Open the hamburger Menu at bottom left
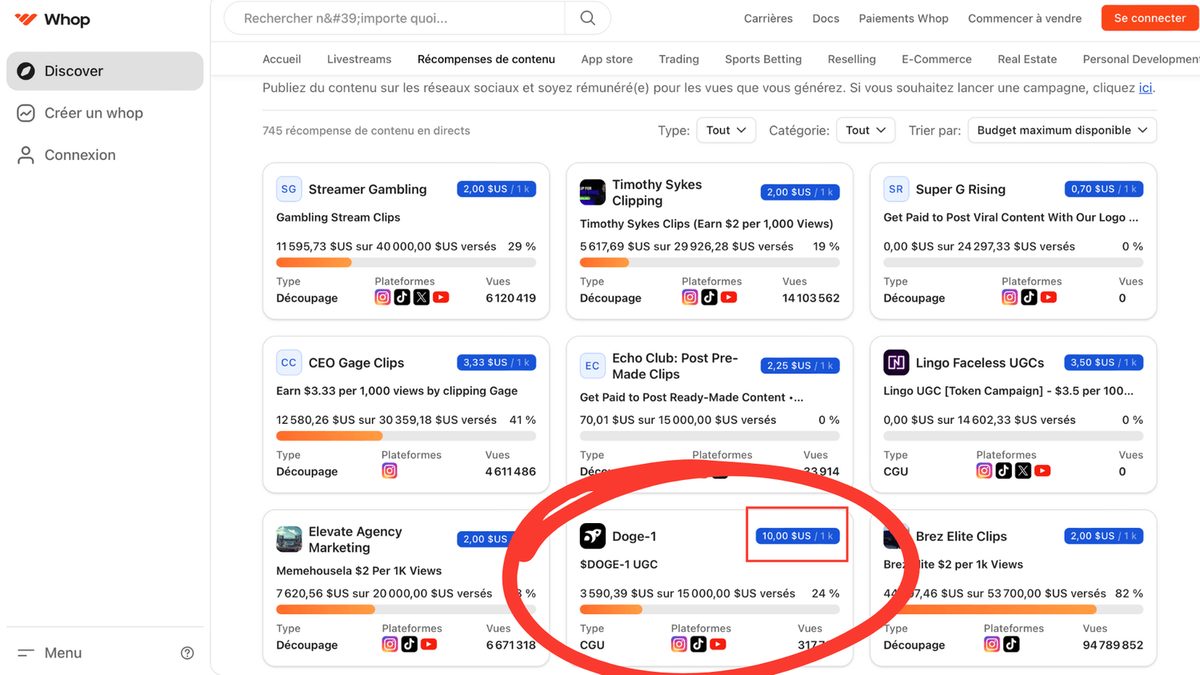This screenshot has width=1200, height=675. 50,653
